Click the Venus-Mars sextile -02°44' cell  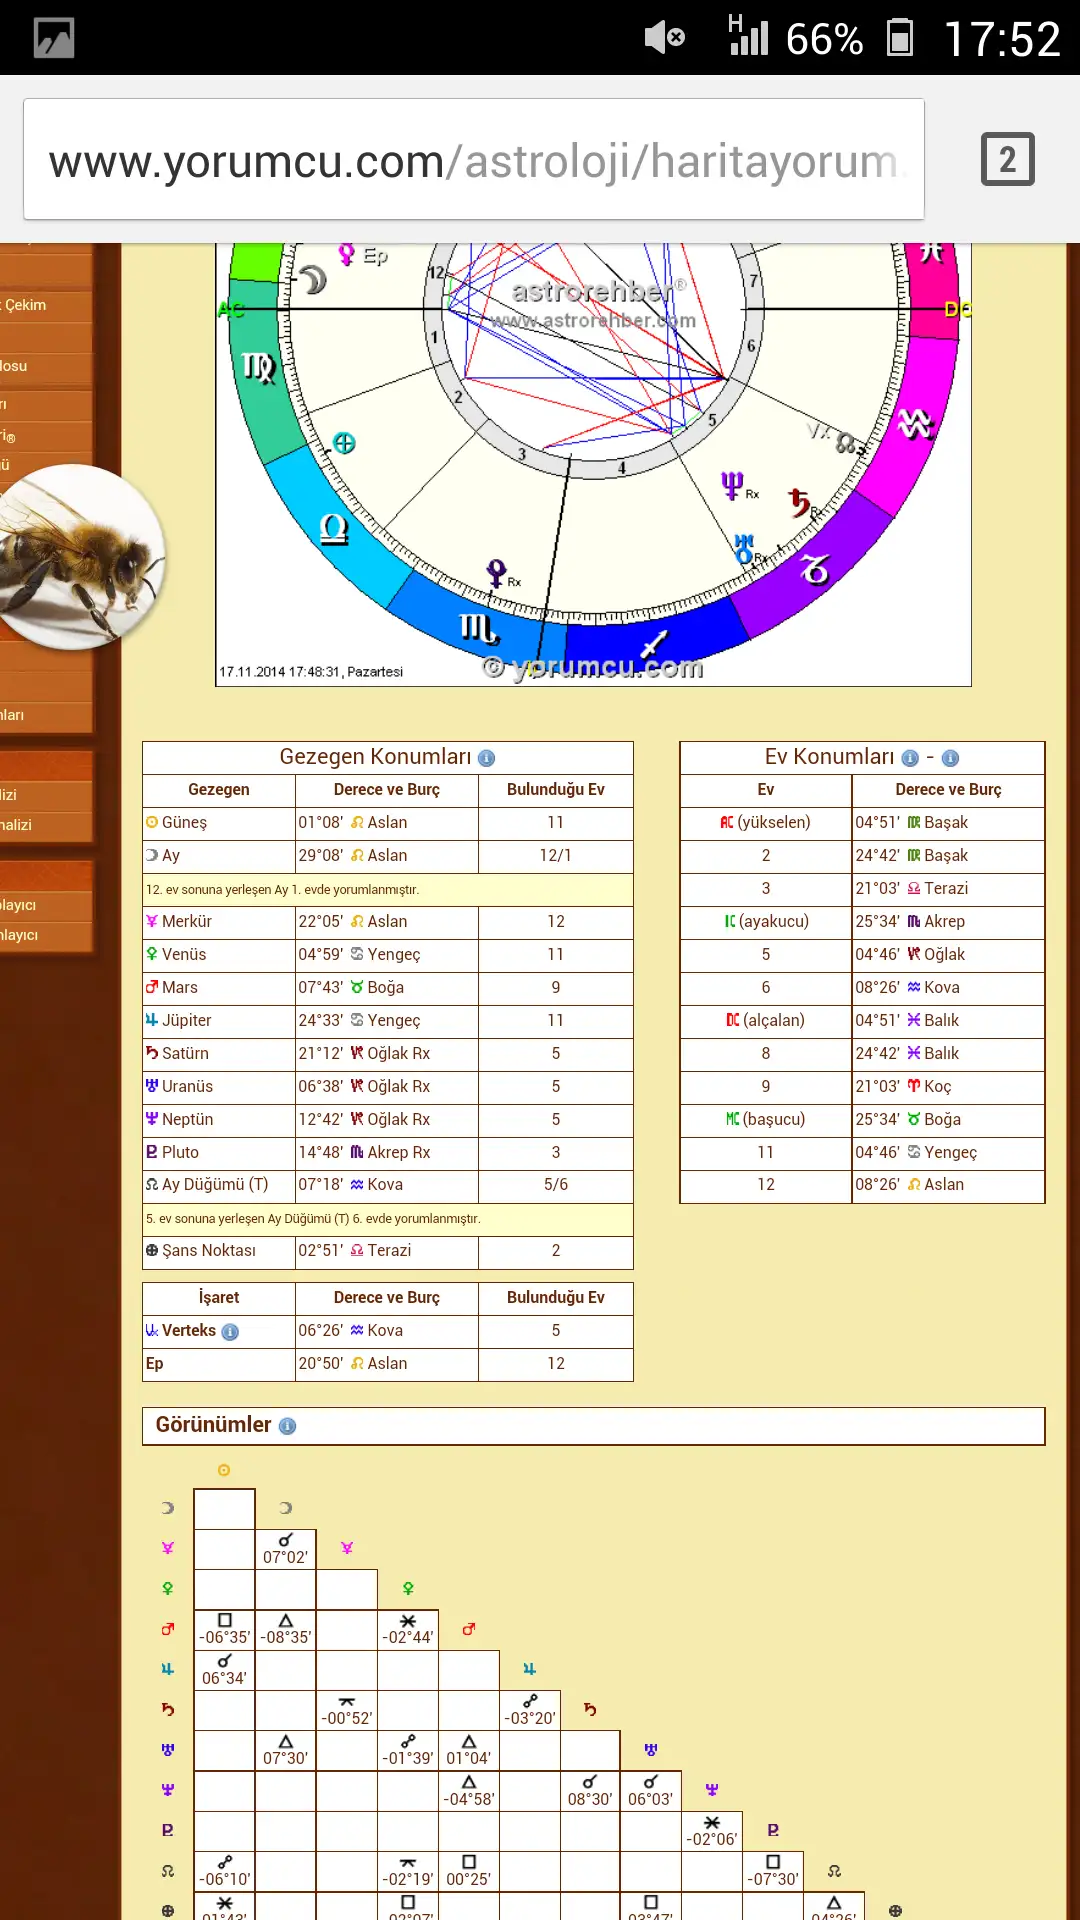408,1629
